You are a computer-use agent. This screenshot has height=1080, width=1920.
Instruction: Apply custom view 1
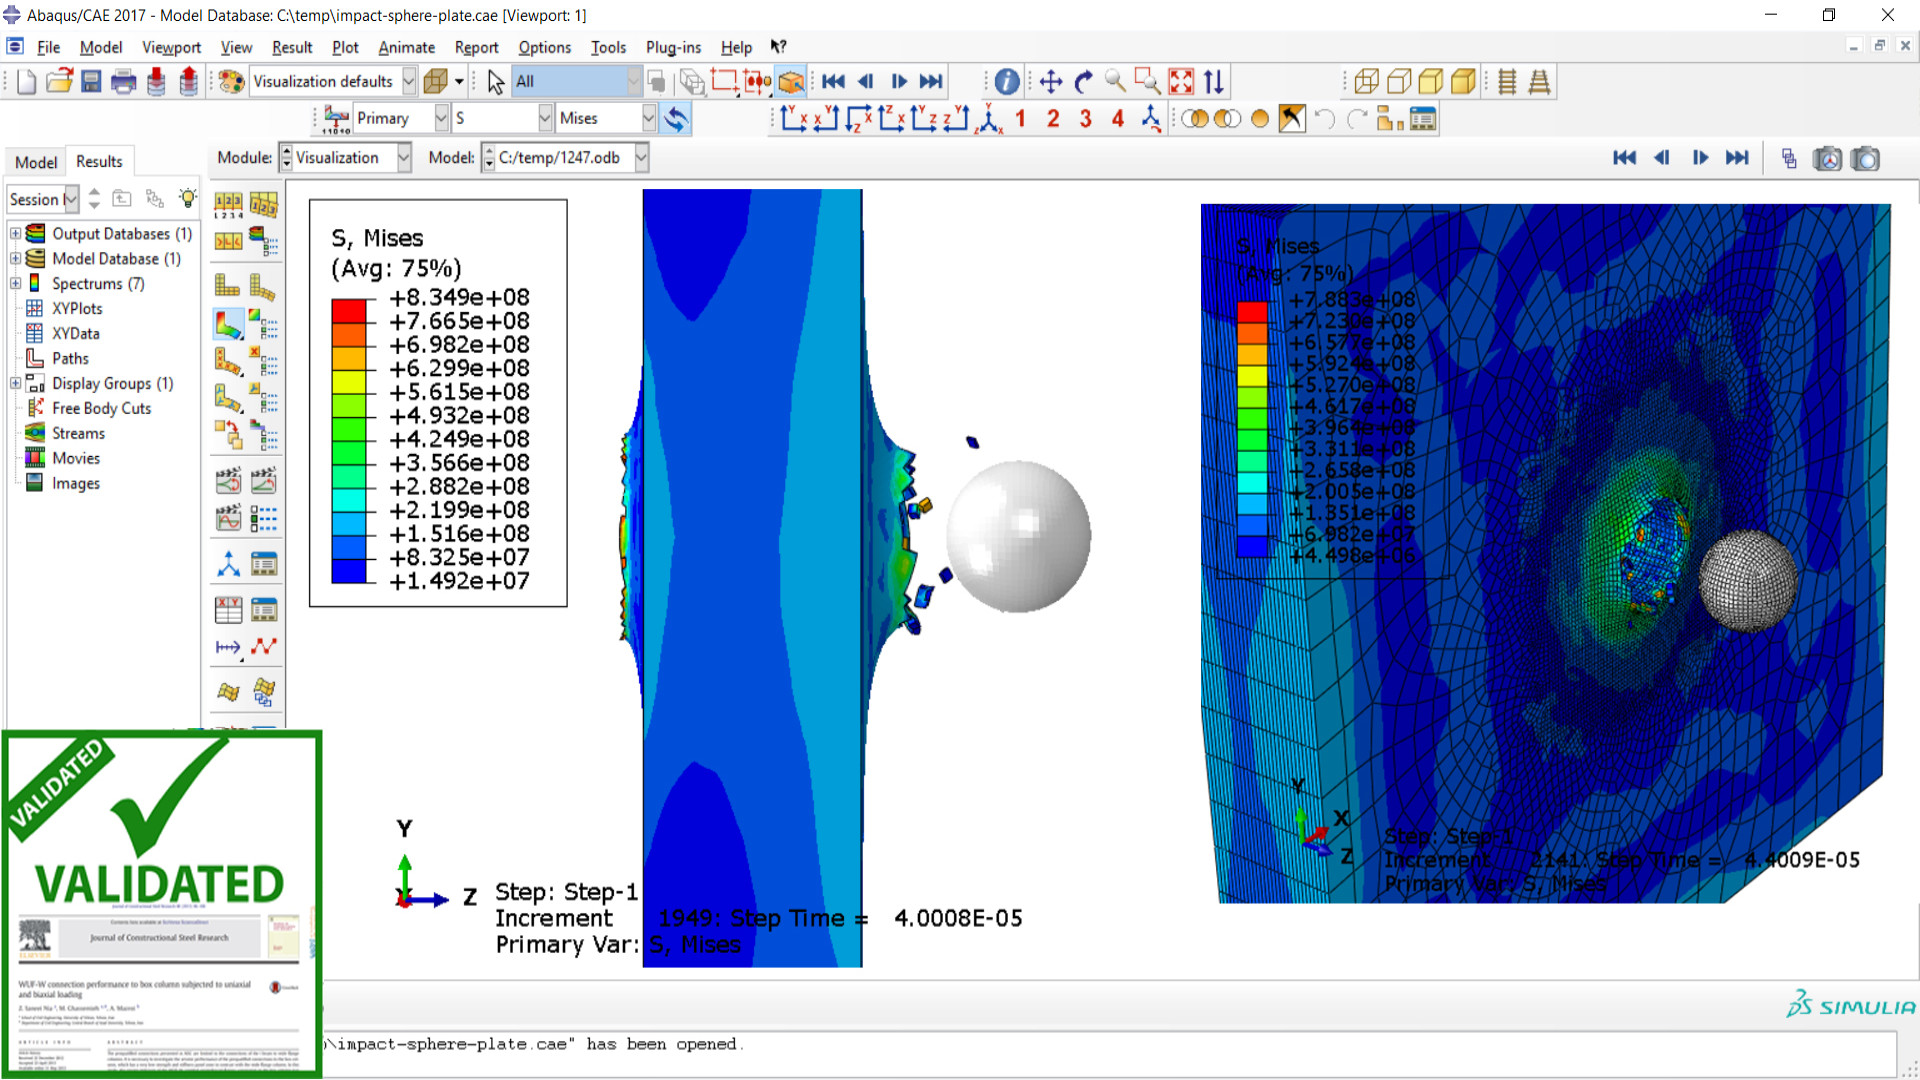pyautogui.click(x=1020, y=119)
